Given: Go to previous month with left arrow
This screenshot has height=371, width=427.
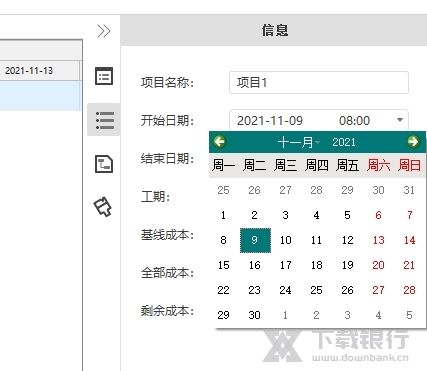Looking at the screenshot, I should click(x=220, y=142).
